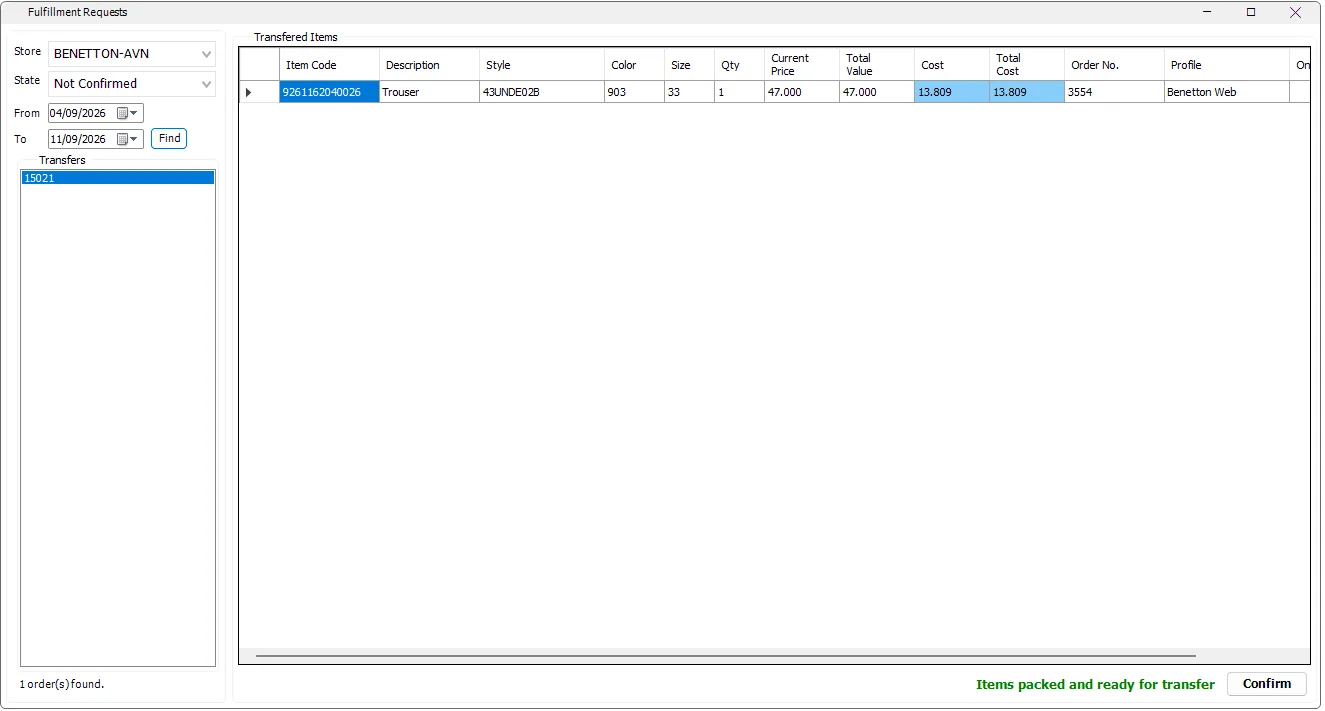This screenshot has height=711, width=1325.
Task: Click the Profile column header
Action: (1227, 65)
